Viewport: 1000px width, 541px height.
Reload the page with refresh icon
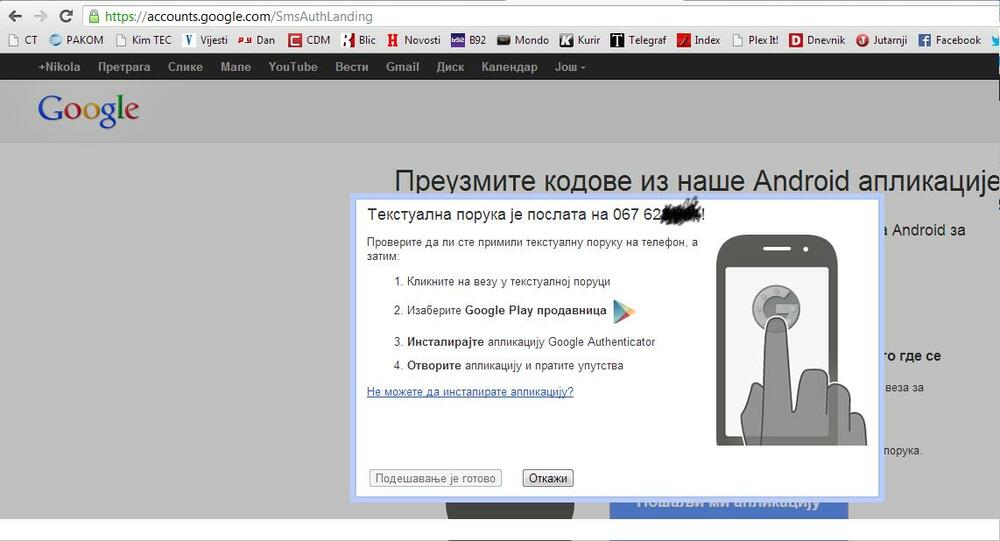click(66, 16)
